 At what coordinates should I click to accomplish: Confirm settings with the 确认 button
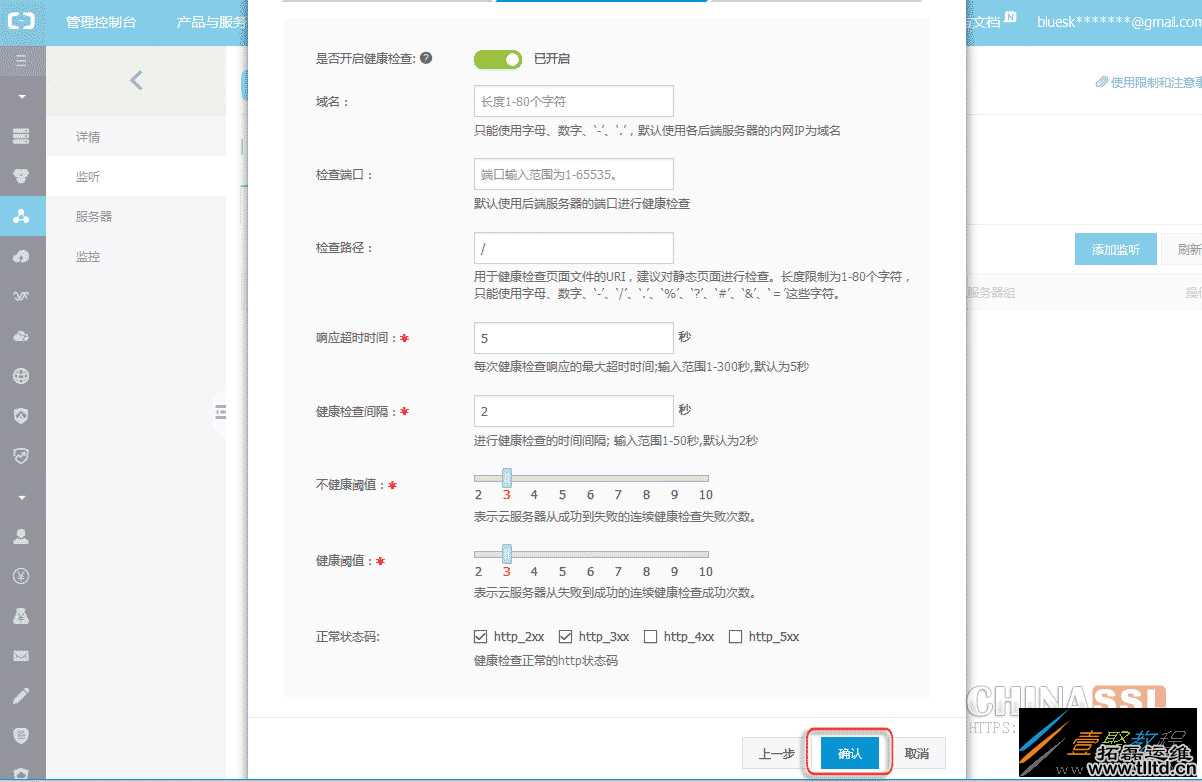click(x=848, y=753)
